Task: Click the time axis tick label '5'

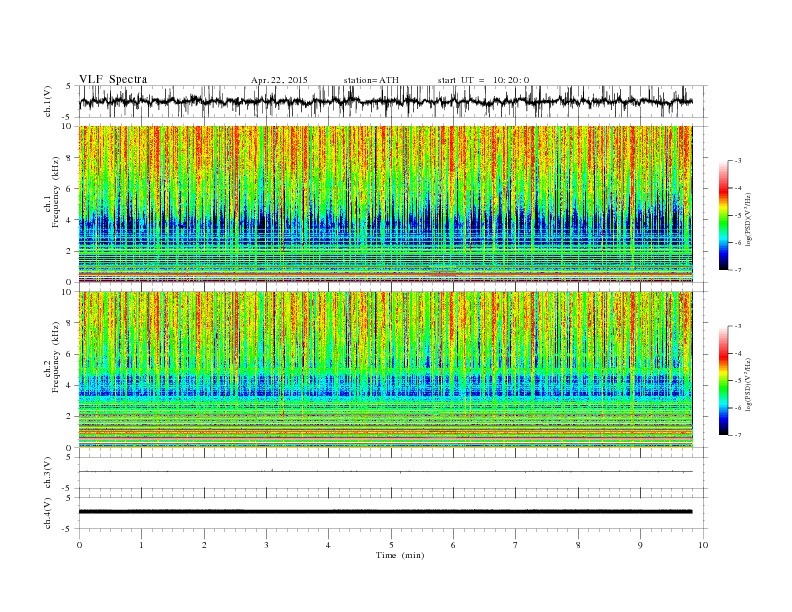Action: (391, 545)
